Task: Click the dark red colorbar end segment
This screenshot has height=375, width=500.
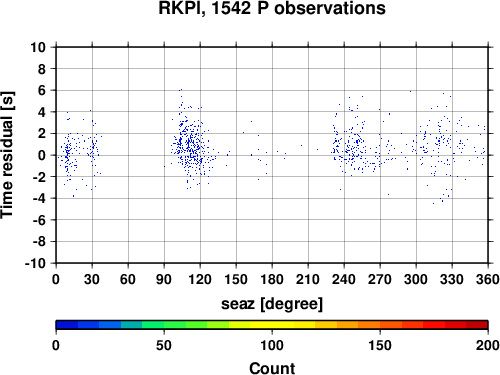Action: [x=477, y=325]
